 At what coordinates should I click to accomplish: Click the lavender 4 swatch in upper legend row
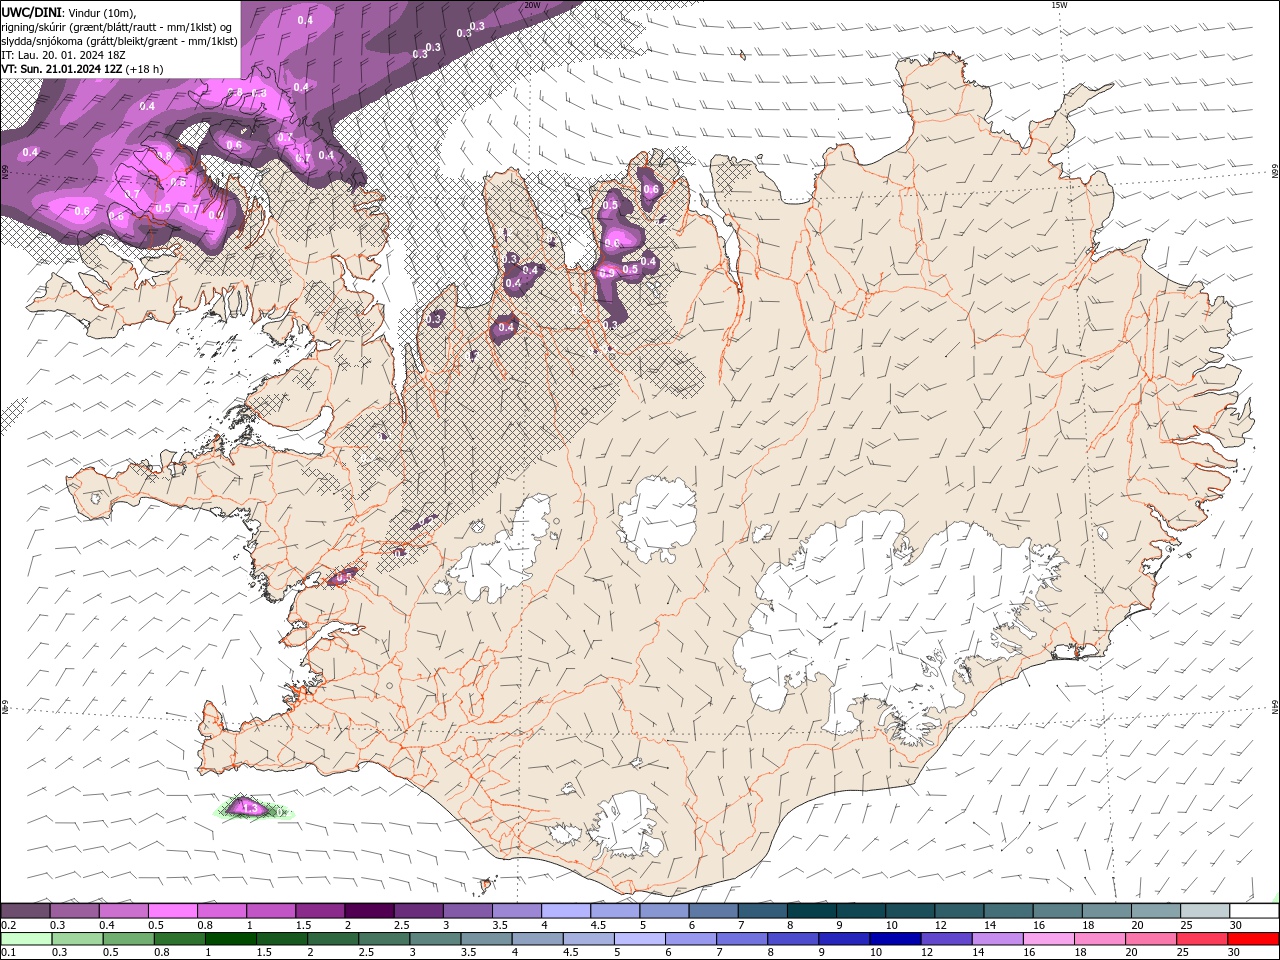pos(565,911)
